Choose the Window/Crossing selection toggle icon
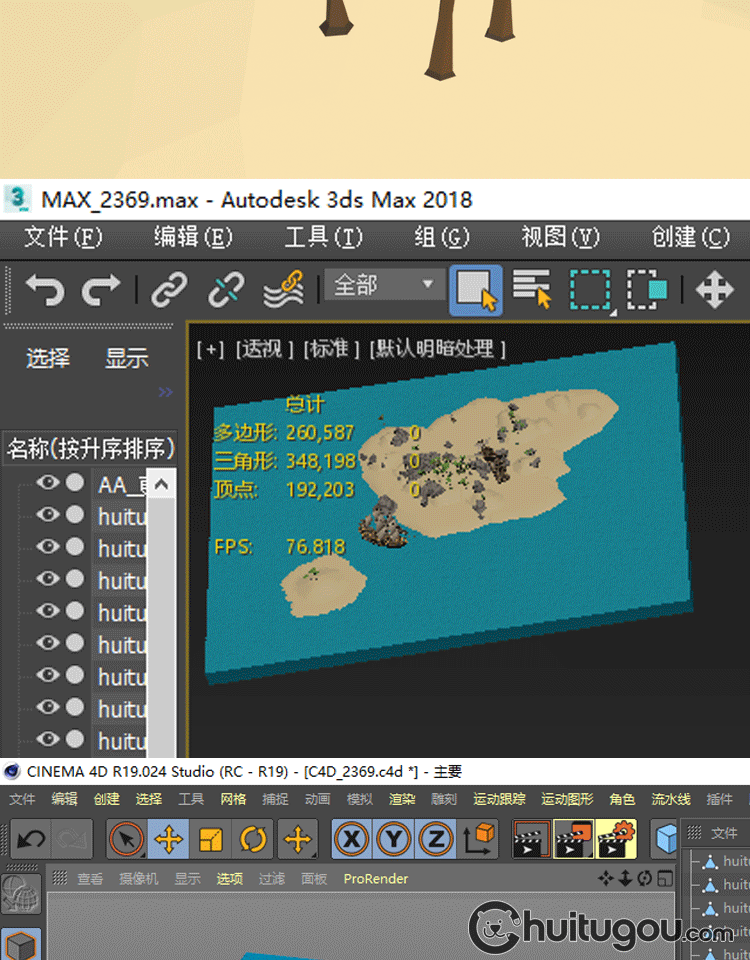 tap(647, 290)
